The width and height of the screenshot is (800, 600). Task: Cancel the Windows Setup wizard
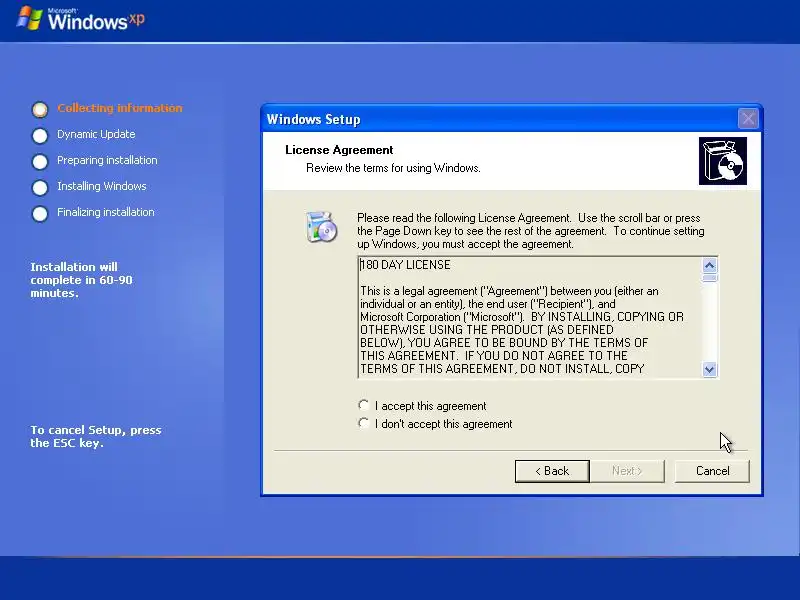(x=712, y=471)
